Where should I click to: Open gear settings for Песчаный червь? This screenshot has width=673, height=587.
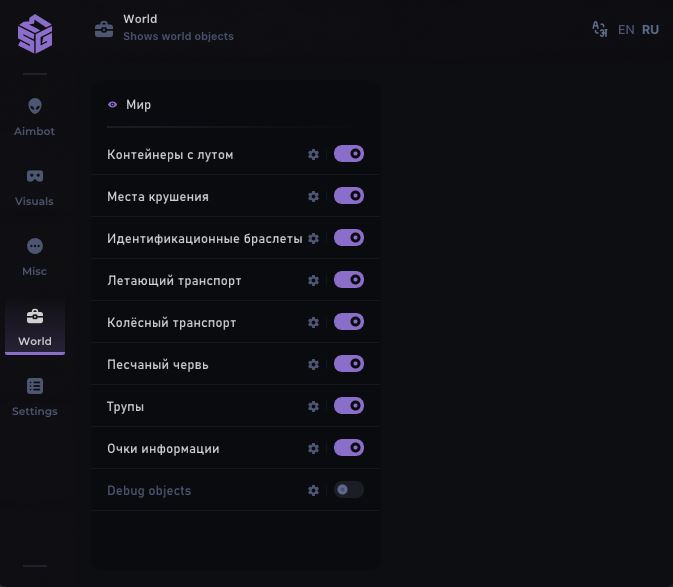point(313,365)
